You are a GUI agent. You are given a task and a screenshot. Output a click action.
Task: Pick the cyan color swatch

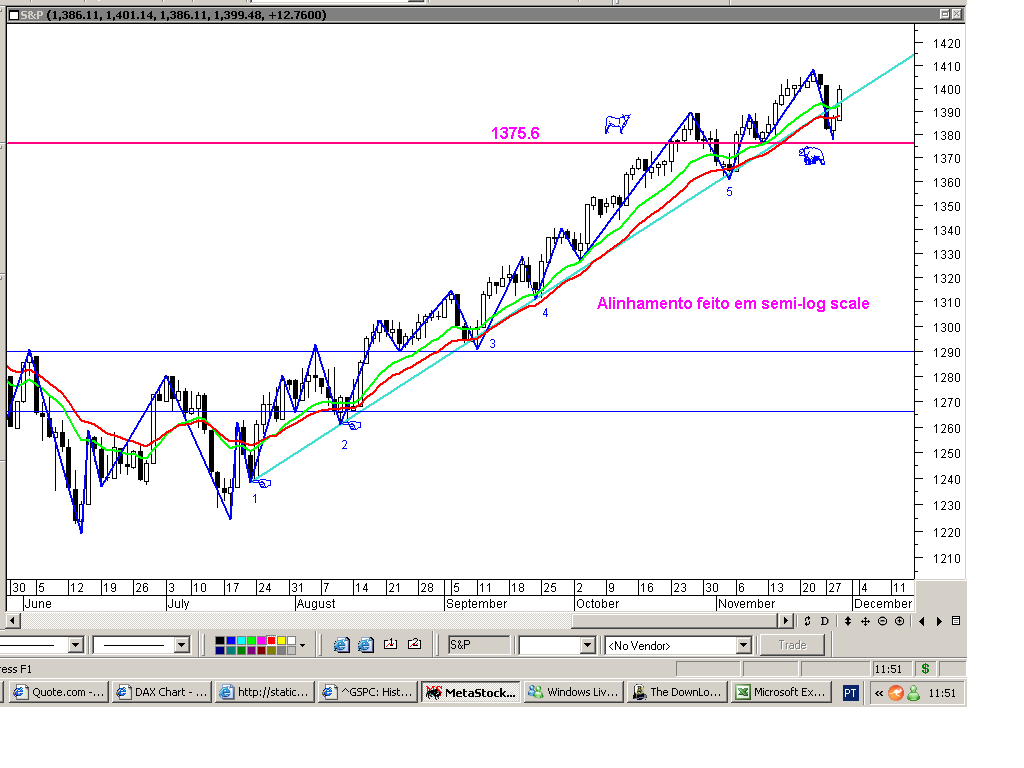point(241,641)
